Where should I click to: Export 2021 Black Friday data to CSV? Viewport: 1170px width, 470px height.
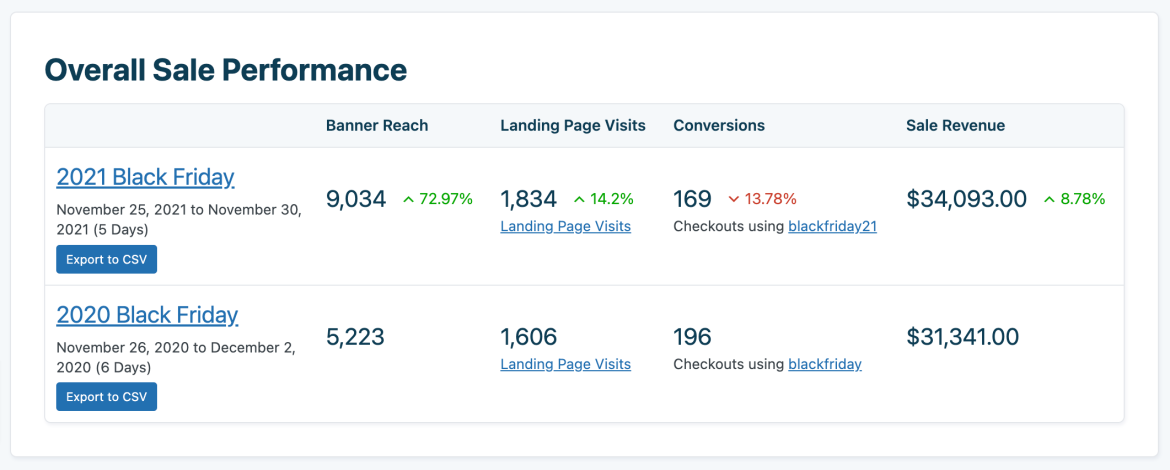click(106, 259)
